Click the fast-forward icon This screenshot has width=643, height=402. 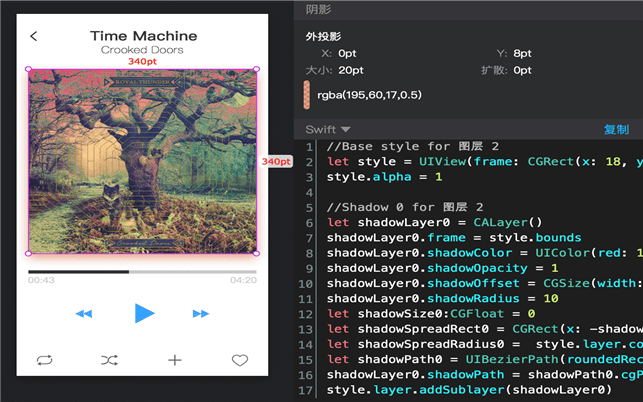(201, 314)
